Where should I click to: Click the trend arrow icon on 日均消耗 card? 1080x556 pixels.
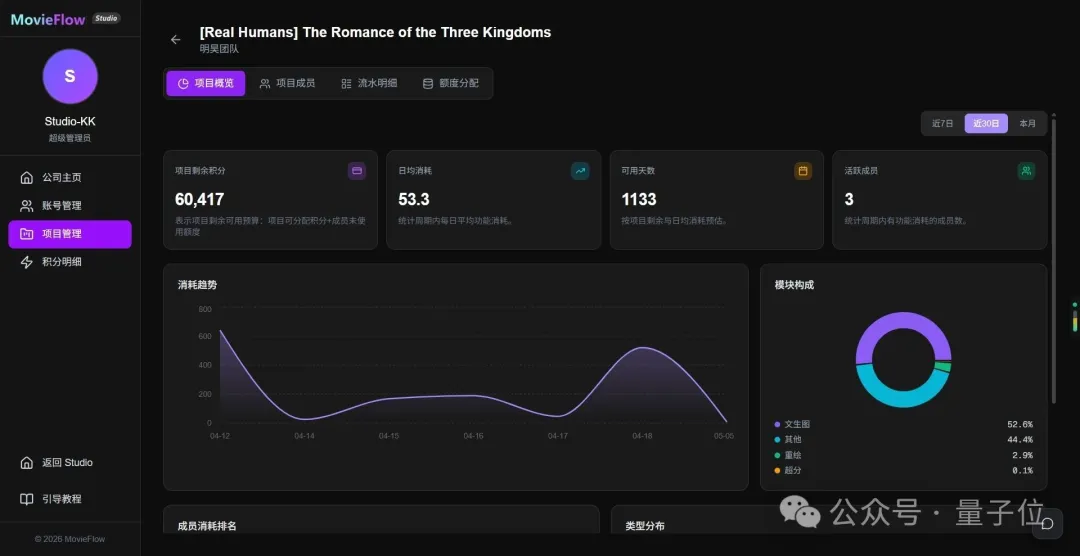tap(580, 171)
